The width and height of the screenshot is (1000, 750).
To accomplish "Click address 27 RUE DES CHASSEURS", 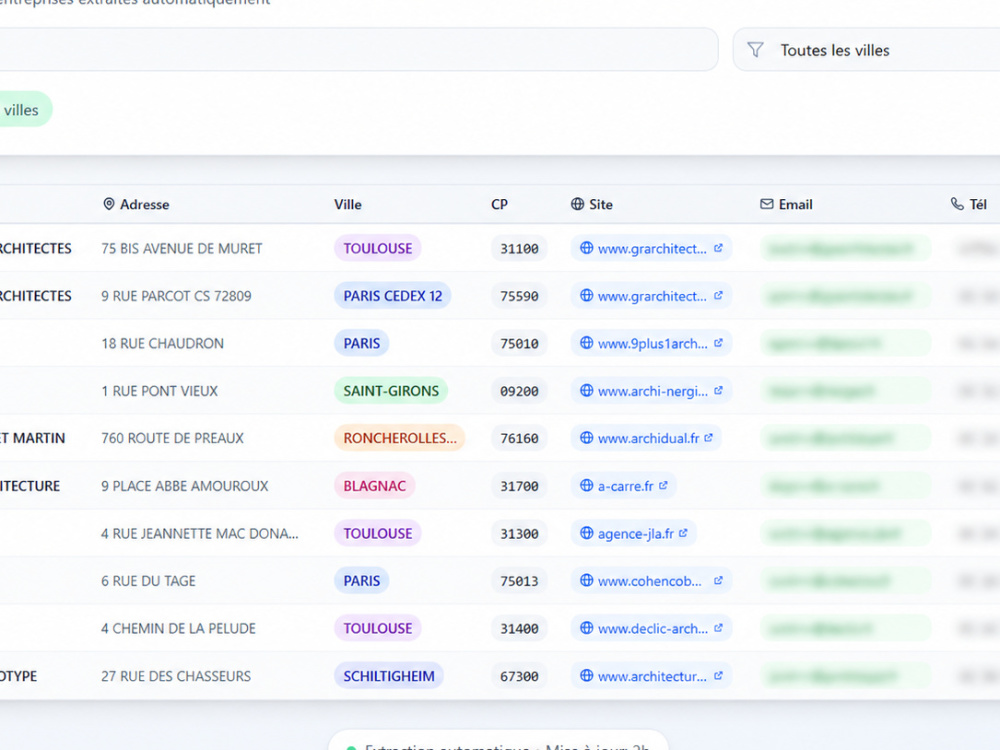I will point(176,676).
